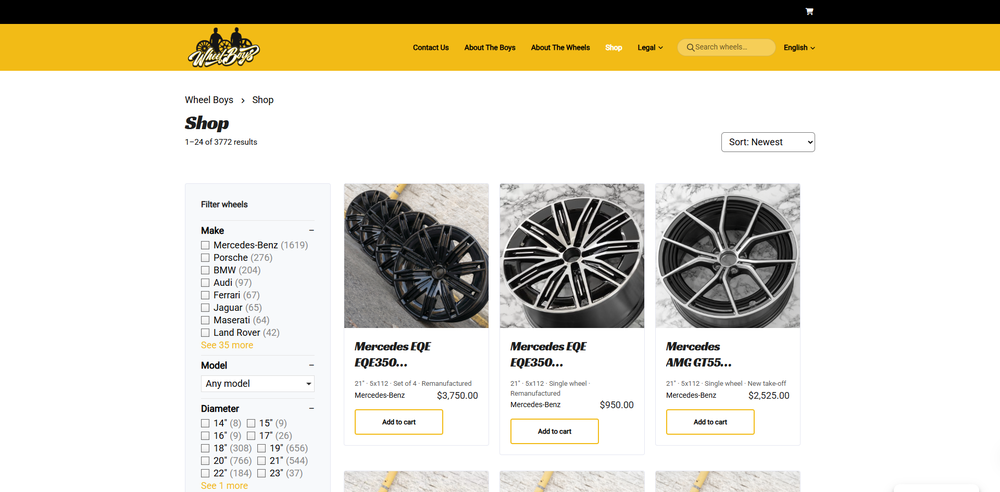This screenshot has width=1000, height=492.
Task: Open Mercedes AMG GT55 product title
Action: (x=699, y=354)
